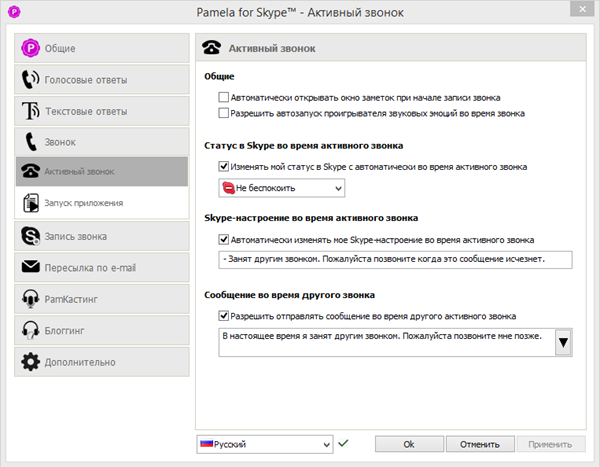Open the Блоггинг section
Screen dimensions: 600x467
(x=102, y=330)
